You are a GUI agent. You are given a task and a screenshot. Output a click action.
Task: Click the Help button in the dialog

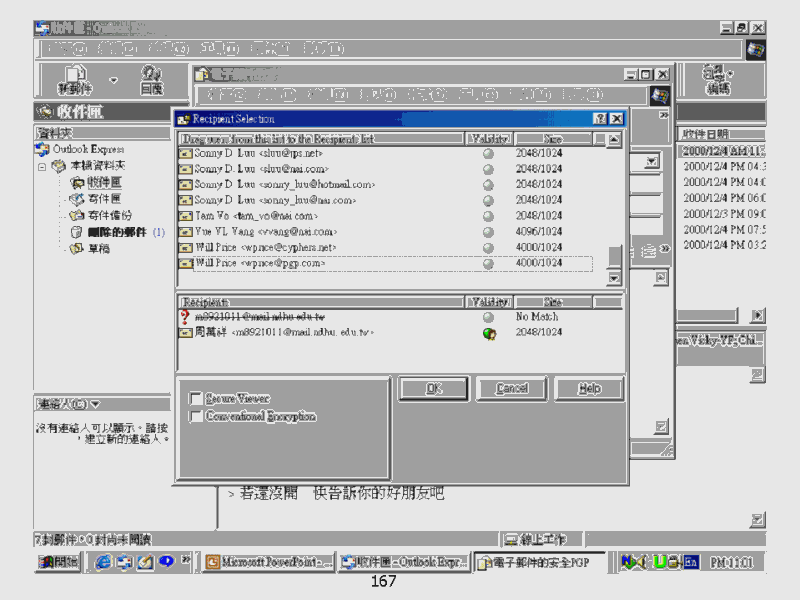pos(589,388)
